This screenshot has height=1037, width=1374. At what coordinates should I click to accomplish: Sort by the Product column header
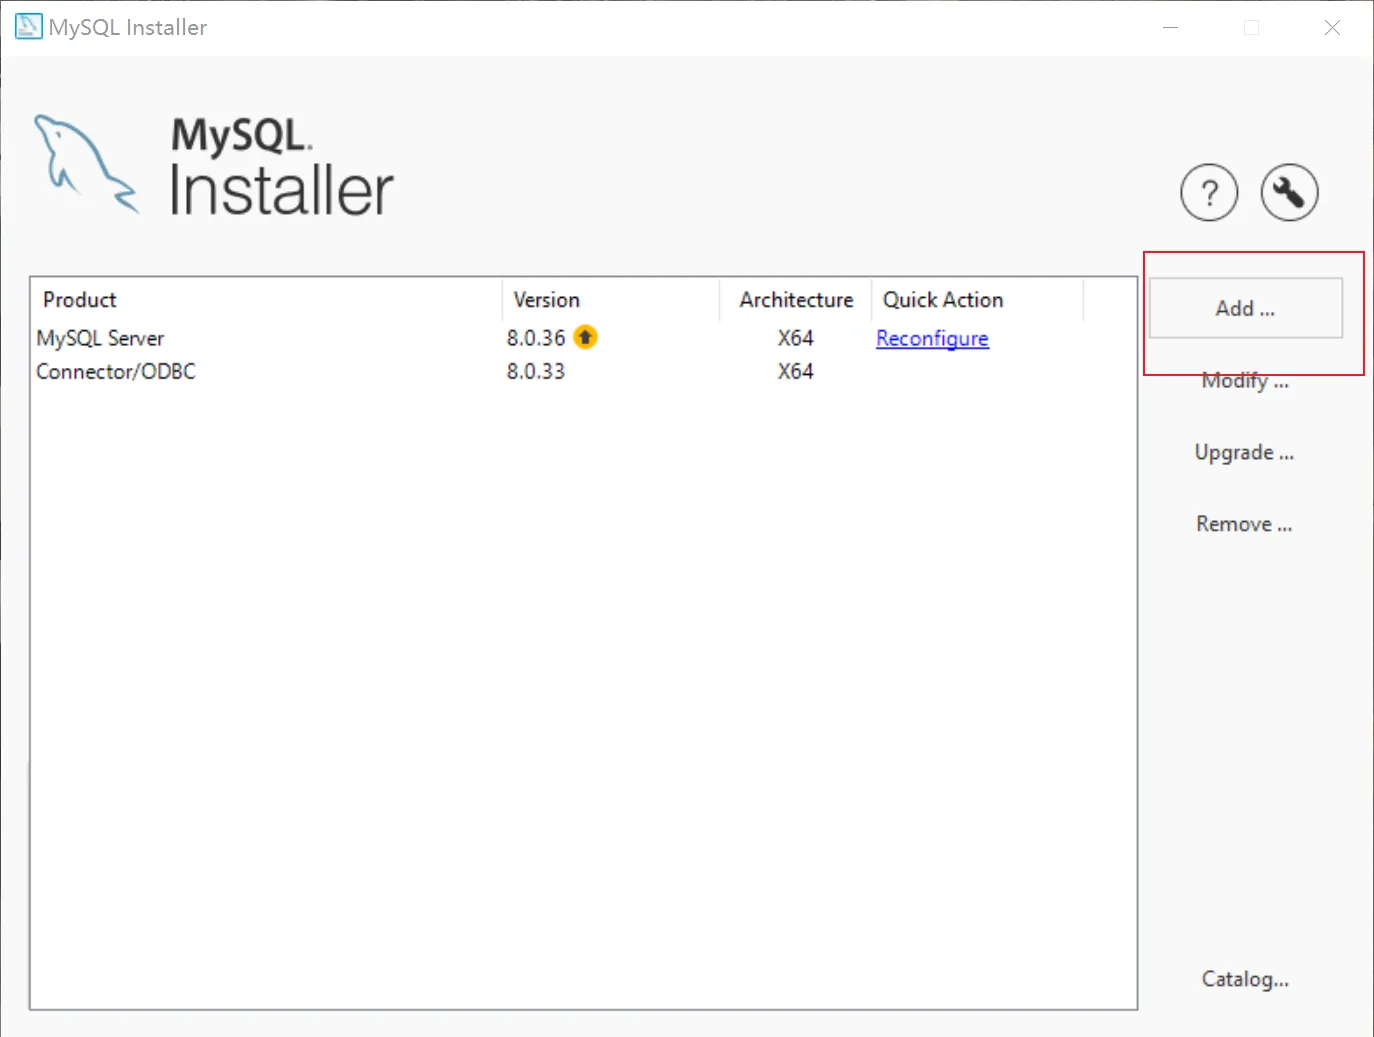(x=266, y=300)
